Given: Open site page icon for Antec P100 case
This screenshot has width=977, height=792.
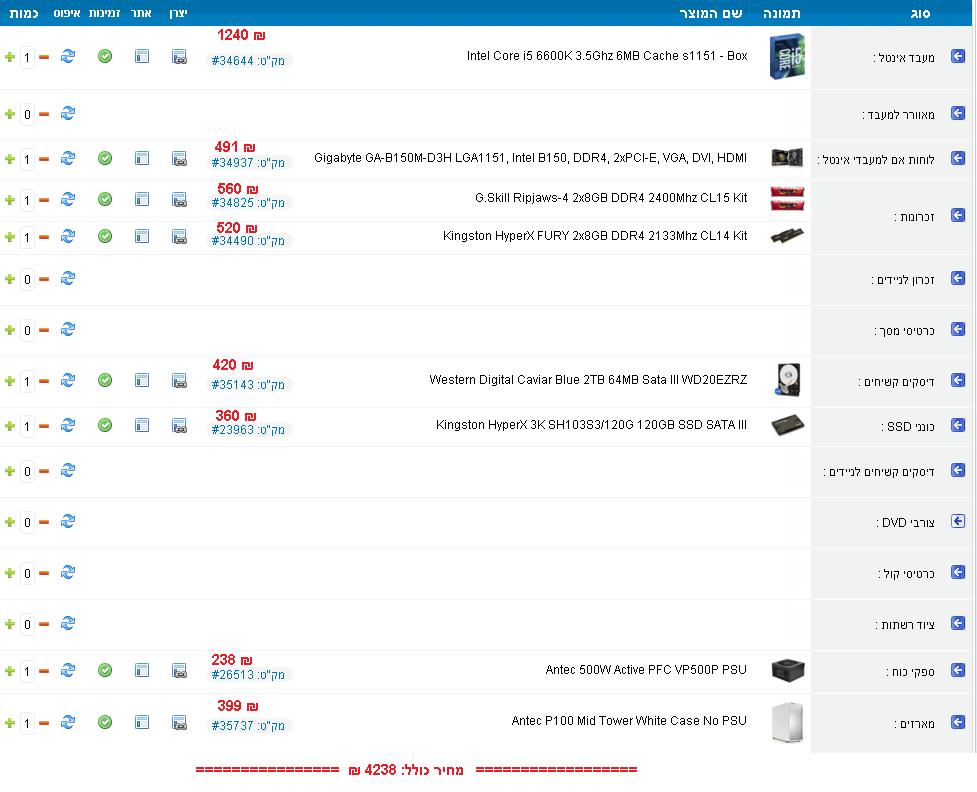Looking at the screenshot, I should tap(142, 722).
